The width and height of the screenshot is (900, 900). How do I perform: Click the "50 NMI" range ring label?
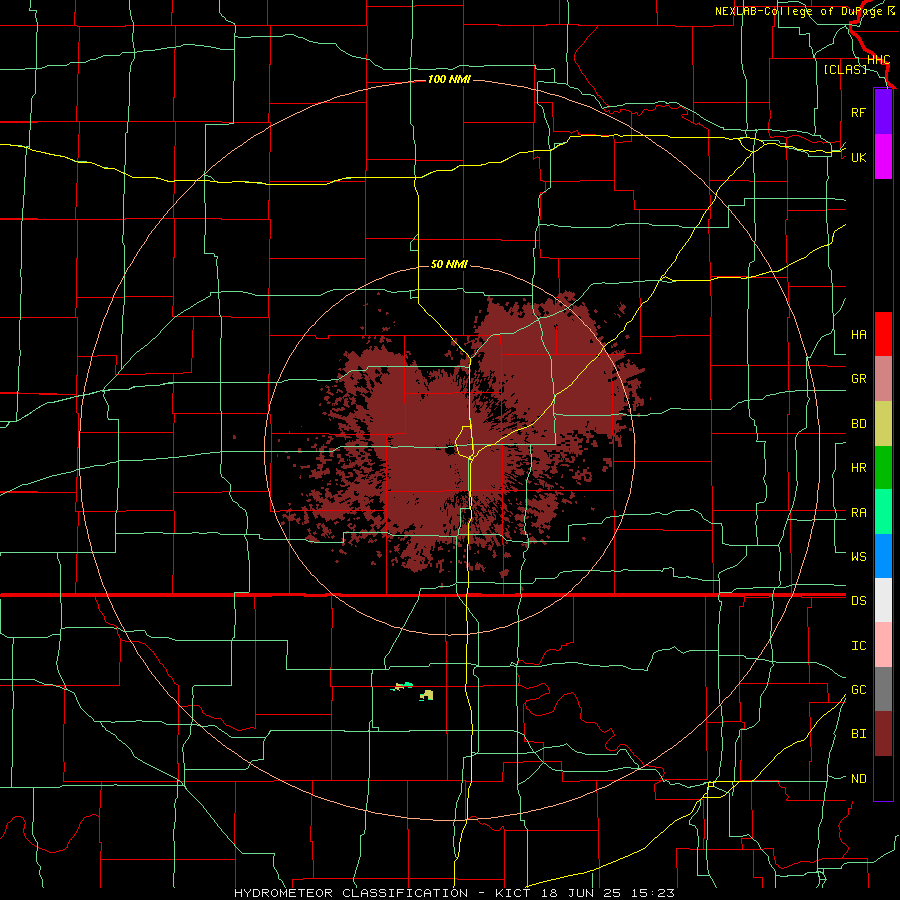pos(449,264)
